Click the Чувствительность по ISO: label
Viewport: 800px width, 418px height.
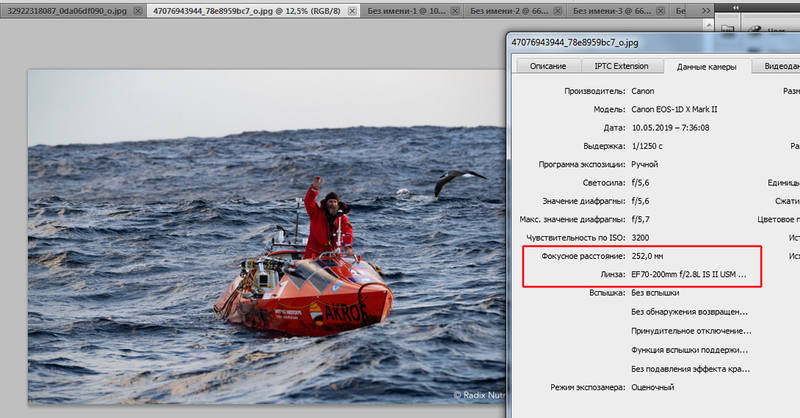click(576, 238)
